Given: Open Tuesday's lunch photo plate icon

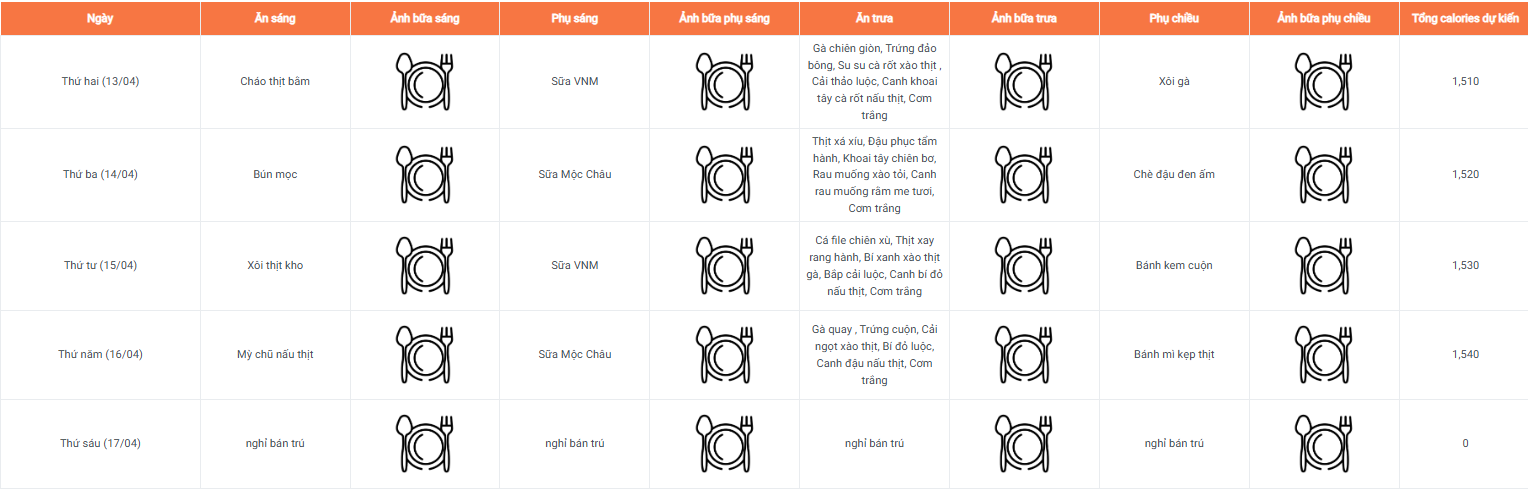Looking at the screenshot, I should (1024, 175).
